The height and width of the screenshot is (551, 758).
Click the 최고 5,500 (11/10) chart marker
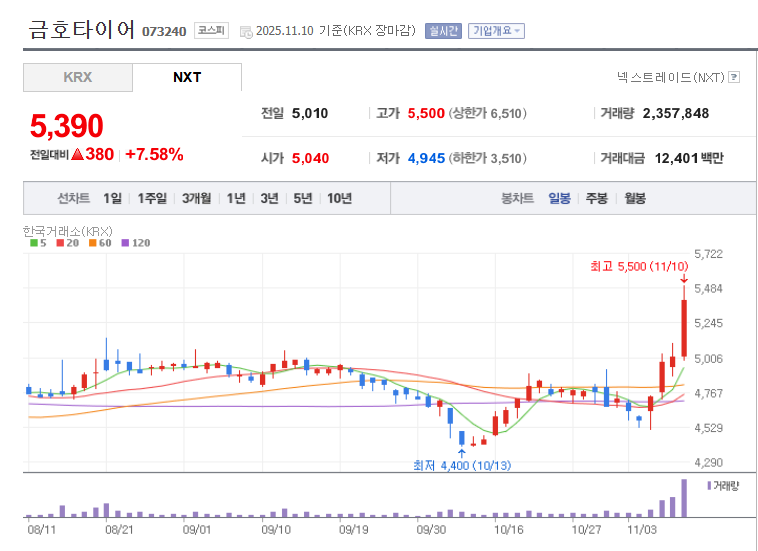(x=639, y=266)
